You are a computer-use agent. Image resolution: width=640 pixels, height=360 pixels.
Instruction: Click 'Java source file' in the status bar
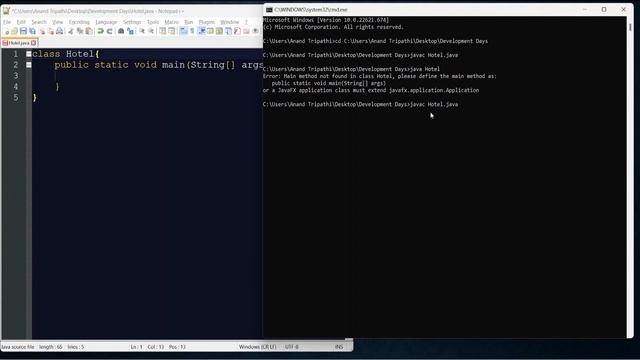tap(18, 347)
